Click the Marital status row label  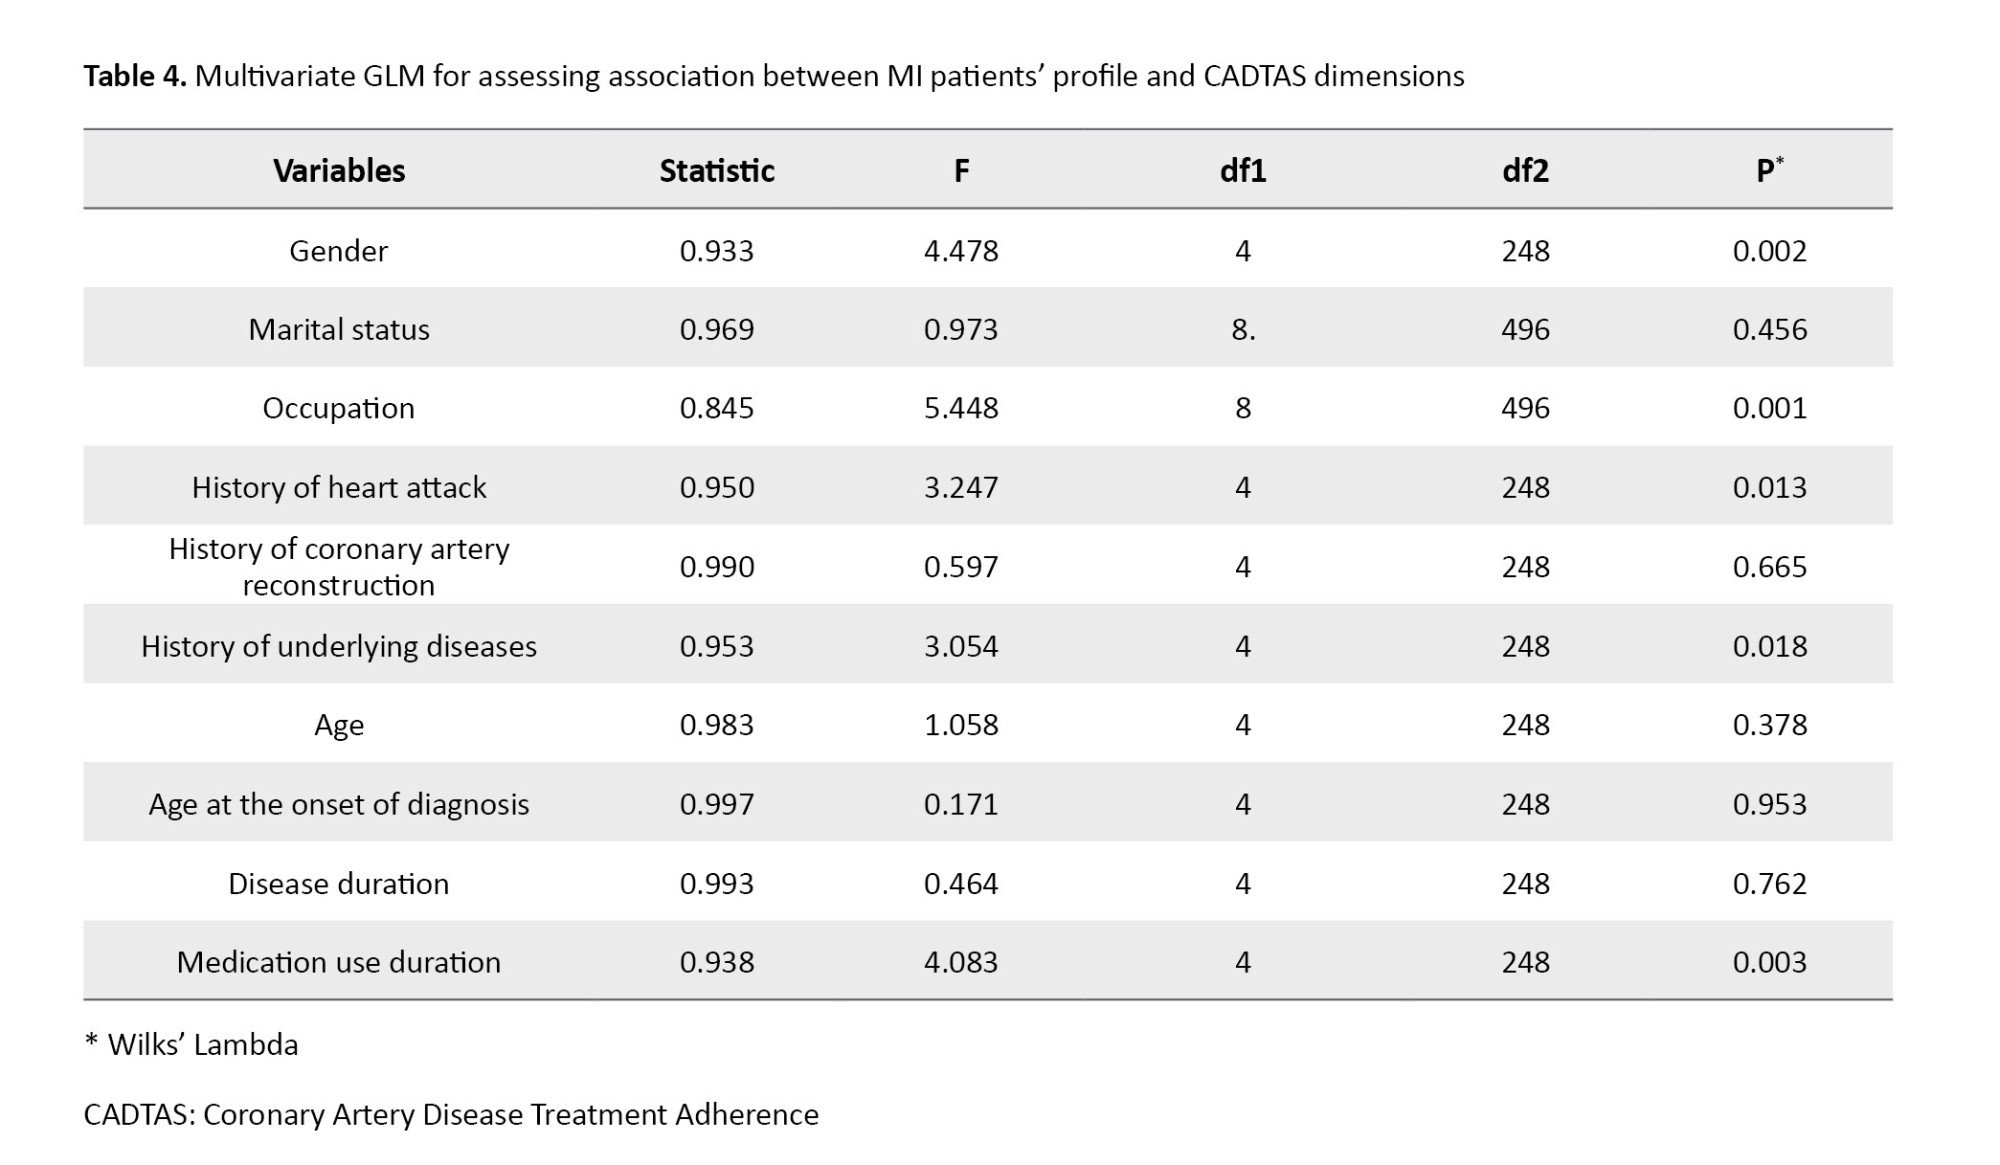(x=339, y=329)
